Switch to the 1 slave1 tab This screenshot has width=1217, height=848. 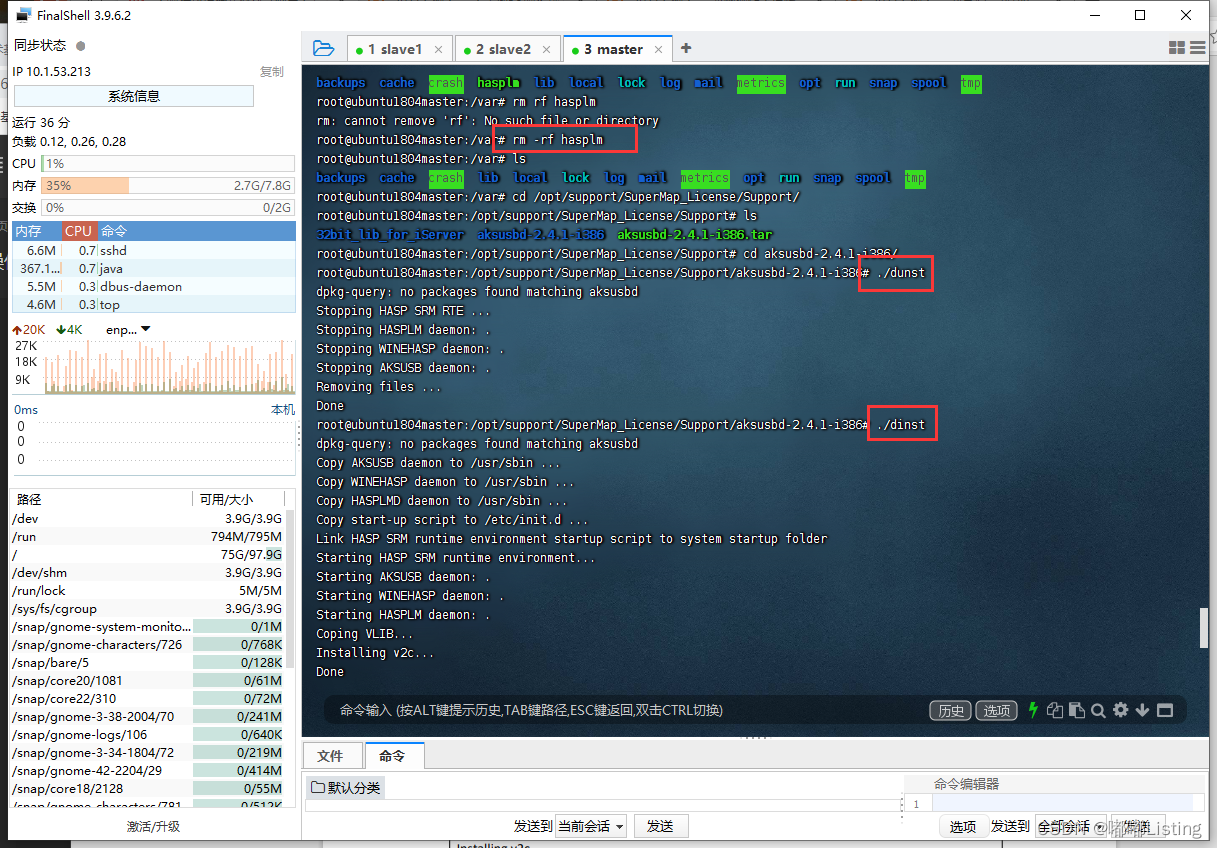(x=400, y=49)
